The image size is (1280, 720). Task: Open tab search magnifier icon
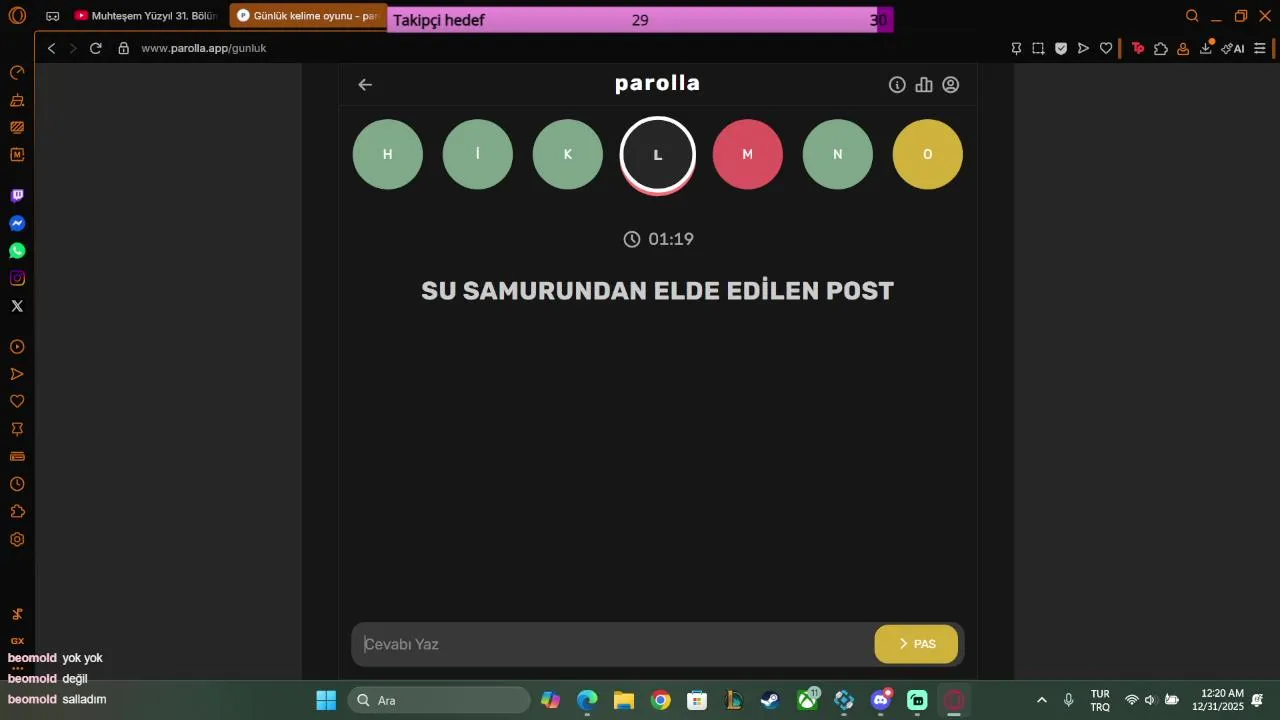[x=1192, y=16]
